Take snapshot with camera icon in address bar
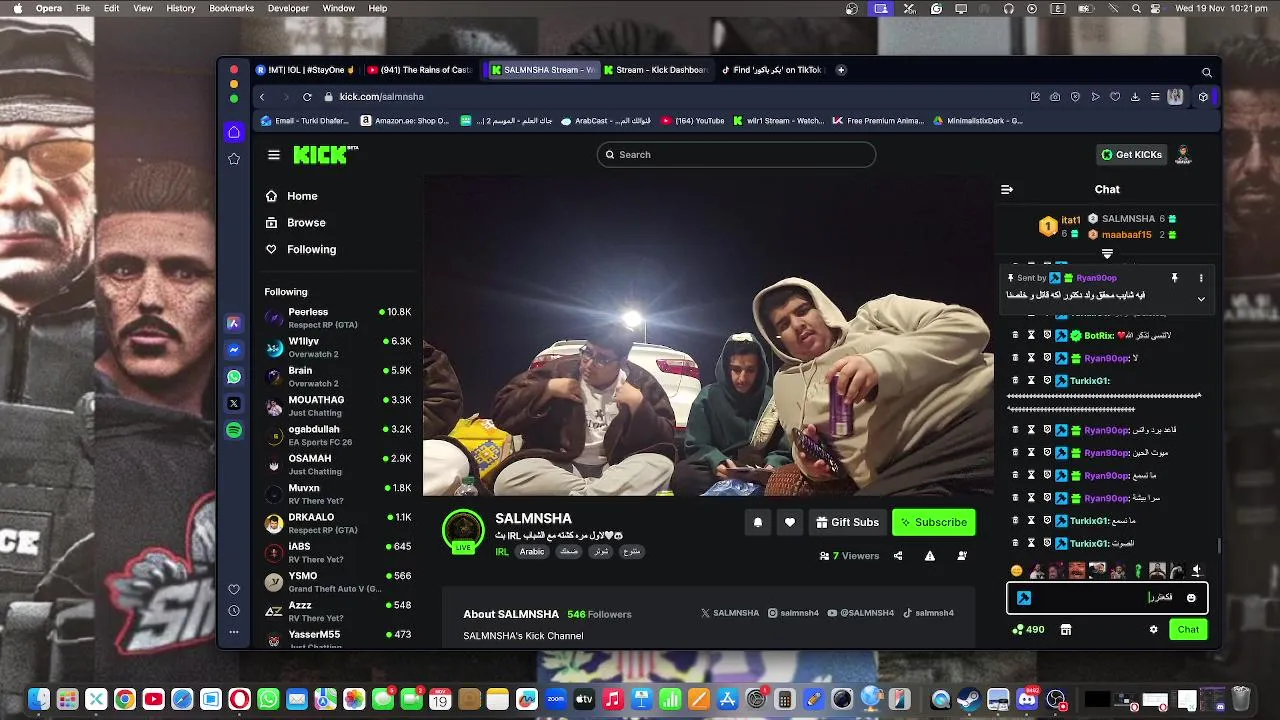 (1055, 97)
